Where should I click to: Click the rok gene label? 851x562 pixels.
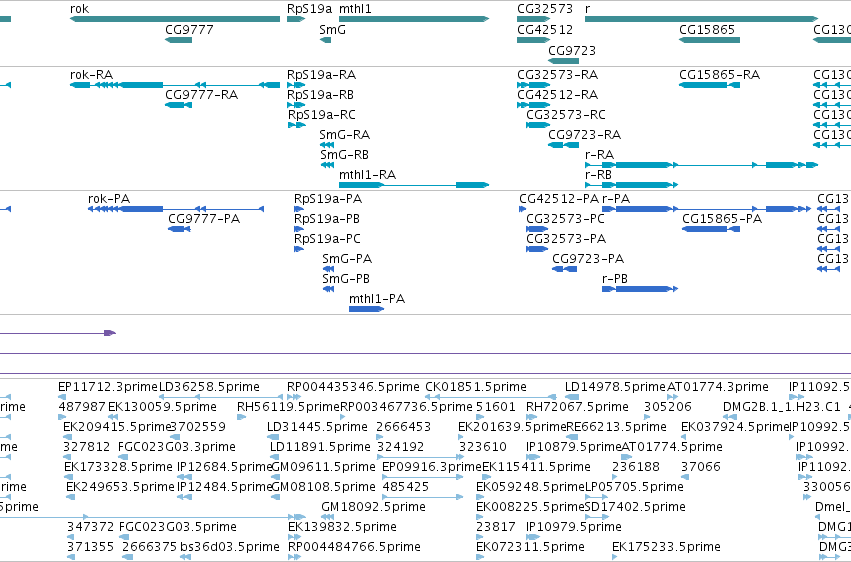79,9
